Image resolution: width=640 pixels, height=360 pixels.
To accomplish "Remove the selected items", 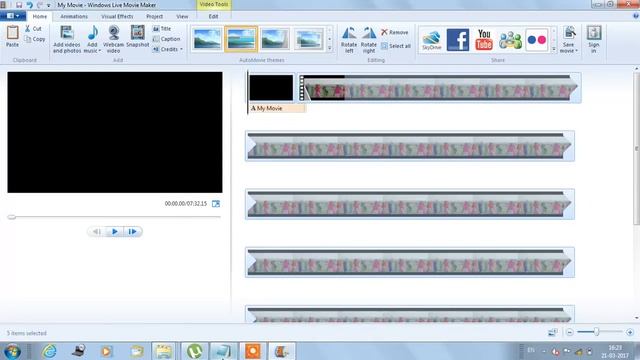I will tap(395, 32).
